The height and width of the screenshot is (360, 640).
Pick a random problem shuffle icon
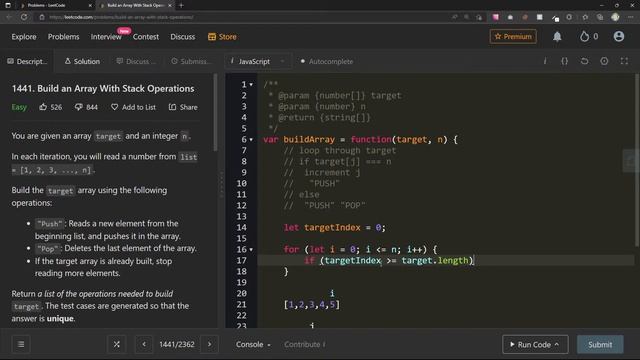[117, 344]
